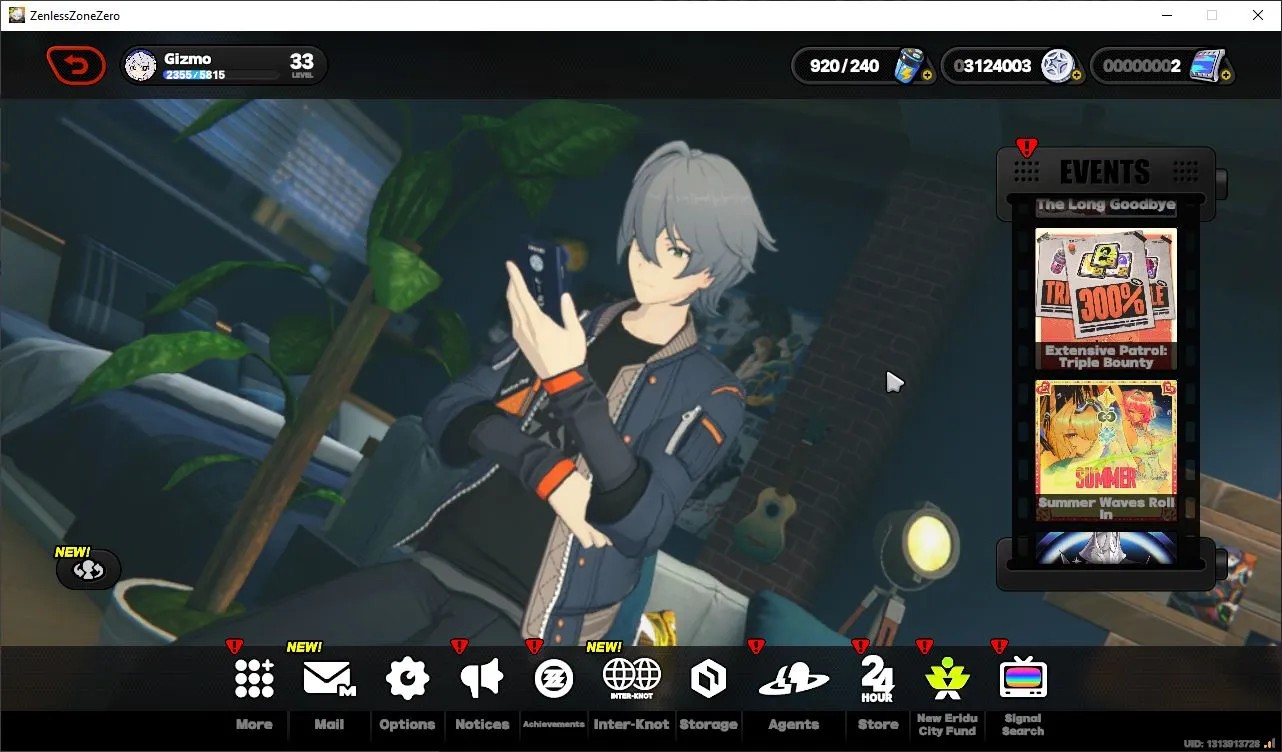Open the Notices megaphone icon
Screen dimensions: 1282x752
coord(482,679)
